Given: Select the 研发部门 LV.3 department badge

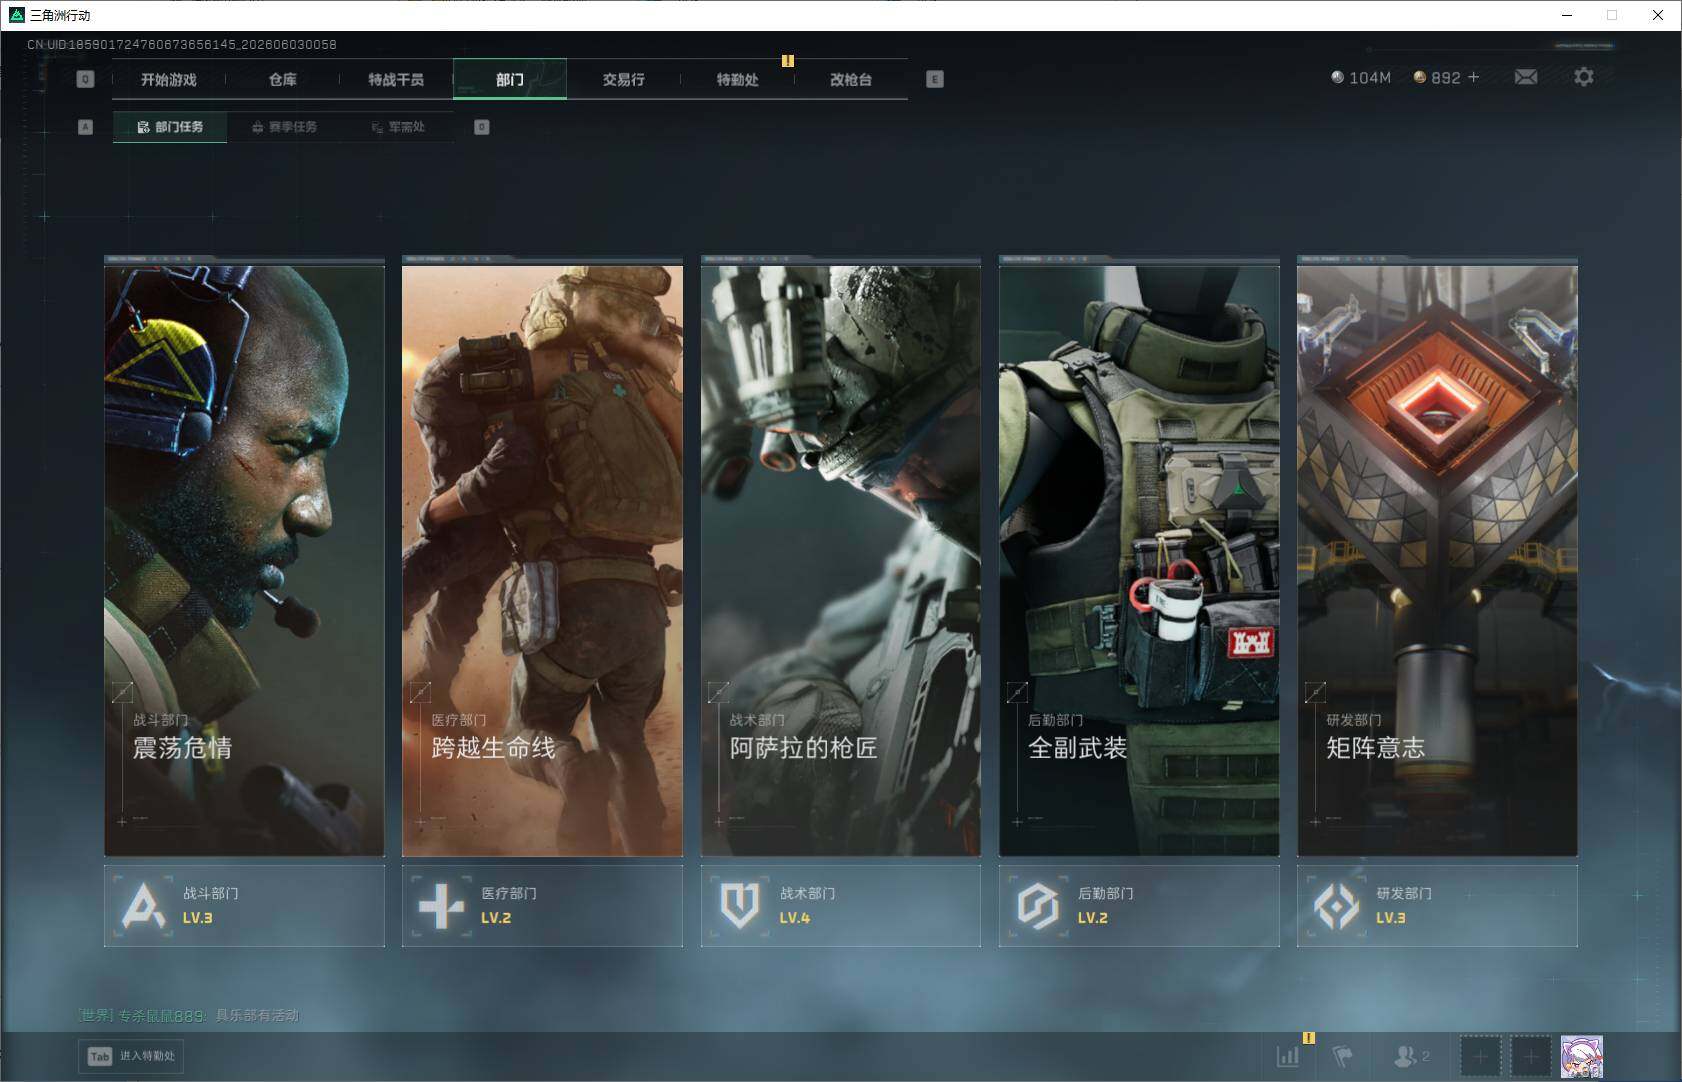Looking at the screenshot, I should click(x=1437, y=905).
